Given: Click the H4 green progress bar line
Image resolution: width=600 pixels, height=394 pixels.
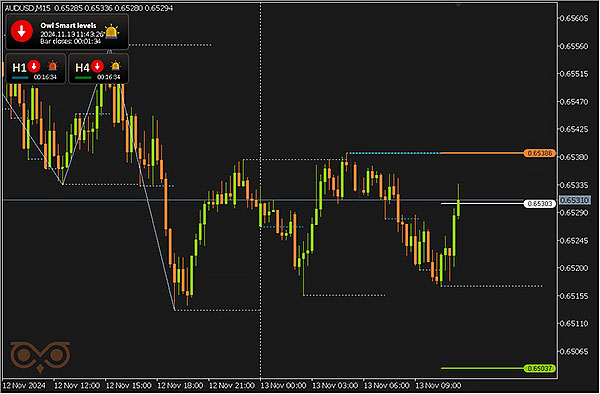Looking at the screenshot, I should (x=83, y=78).
